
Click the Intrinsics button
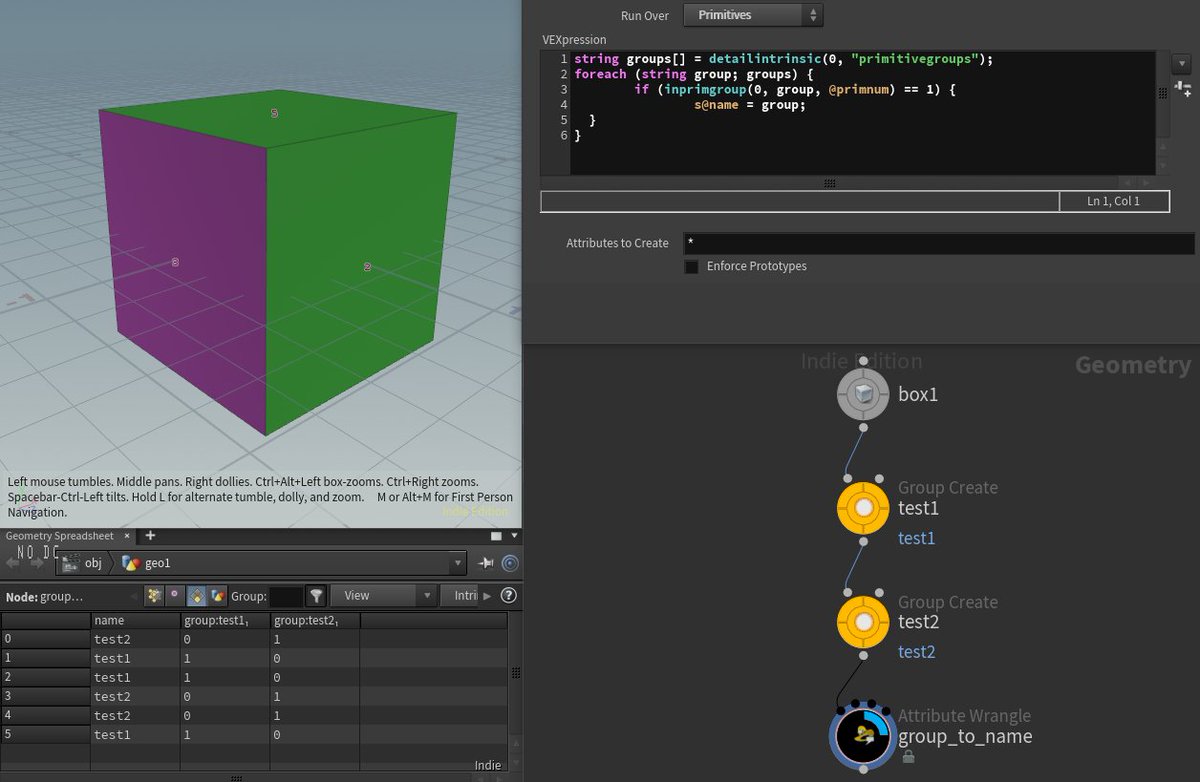click(x=460, y=595)
